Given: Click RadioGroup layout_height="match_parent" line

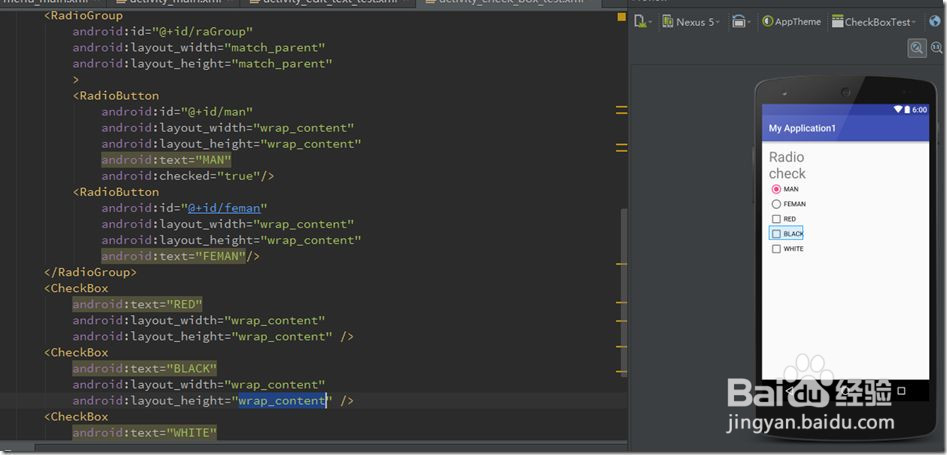Looking at the screenshot, I should pyautogui.click(x=203, y=63).
